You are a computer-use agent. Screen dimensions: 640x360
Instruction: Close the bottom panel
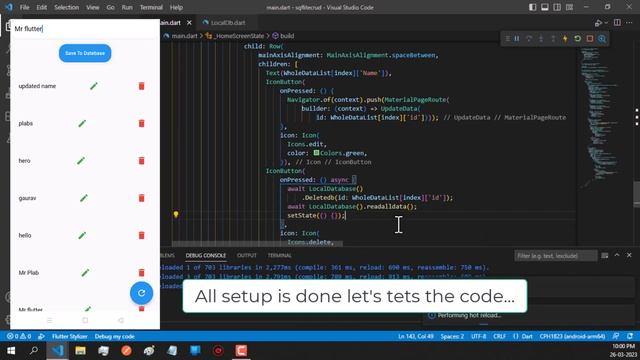pos(629,255)
